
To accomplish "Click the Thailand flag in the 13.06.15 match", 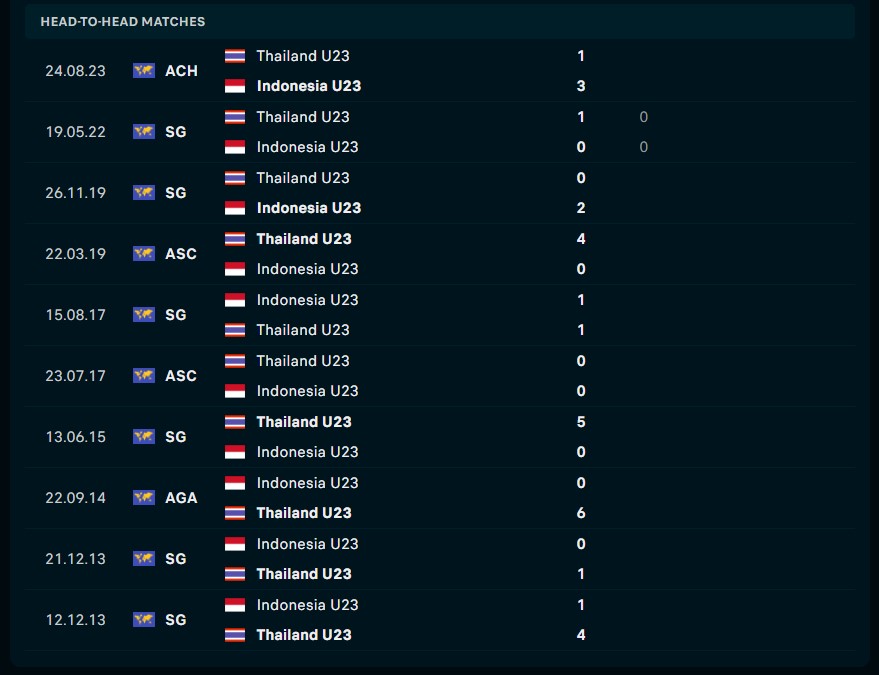I will [x=235, y=422].
